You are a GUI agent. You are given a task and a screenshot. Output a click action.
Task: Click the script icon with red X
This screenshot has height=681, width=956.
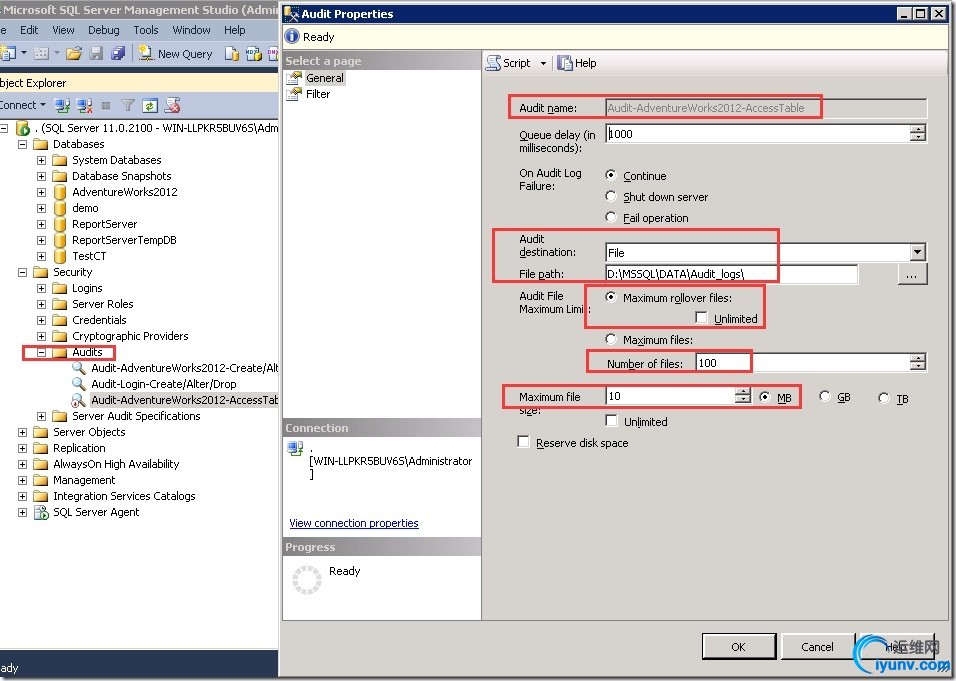(x=173, y=105)
